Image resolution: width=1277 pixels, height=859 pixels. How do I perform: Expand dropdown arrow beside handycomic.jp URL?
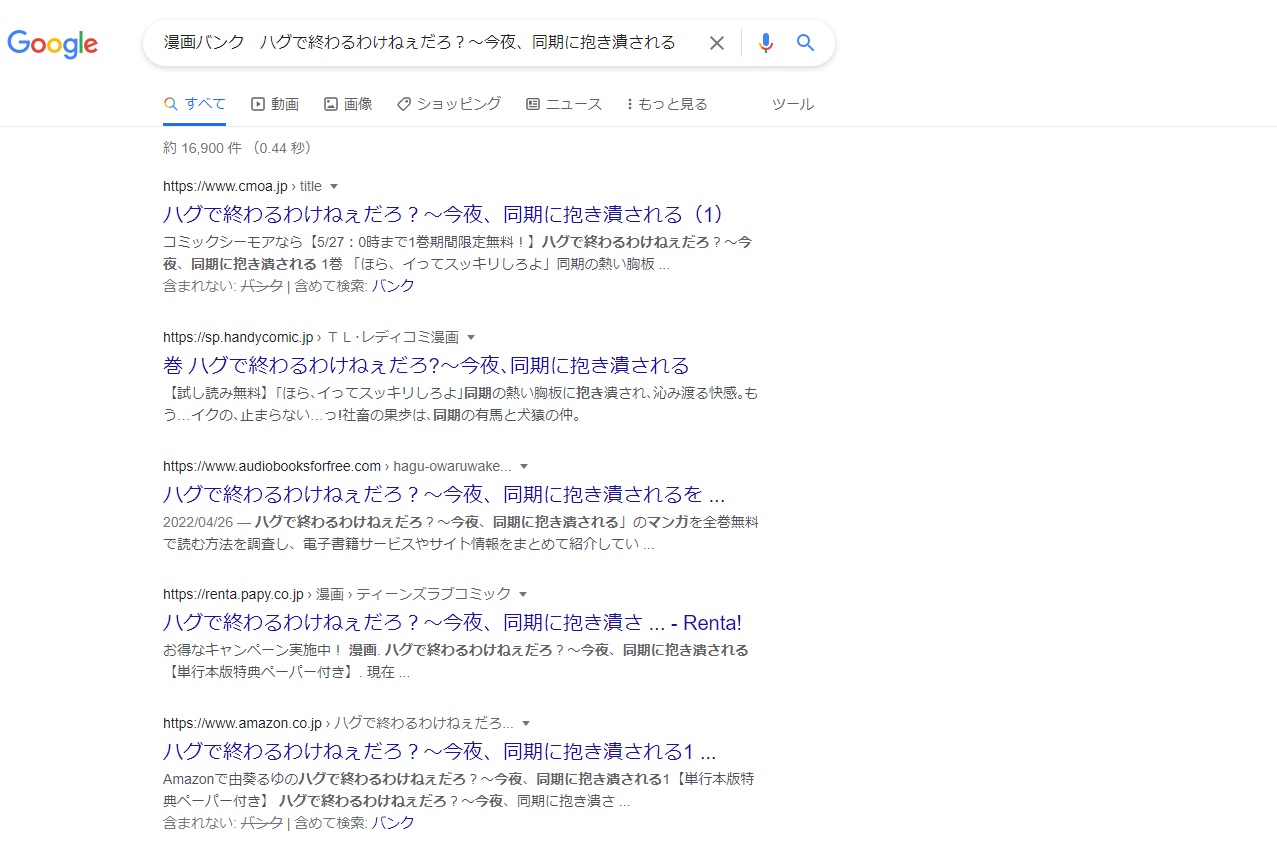471,338
